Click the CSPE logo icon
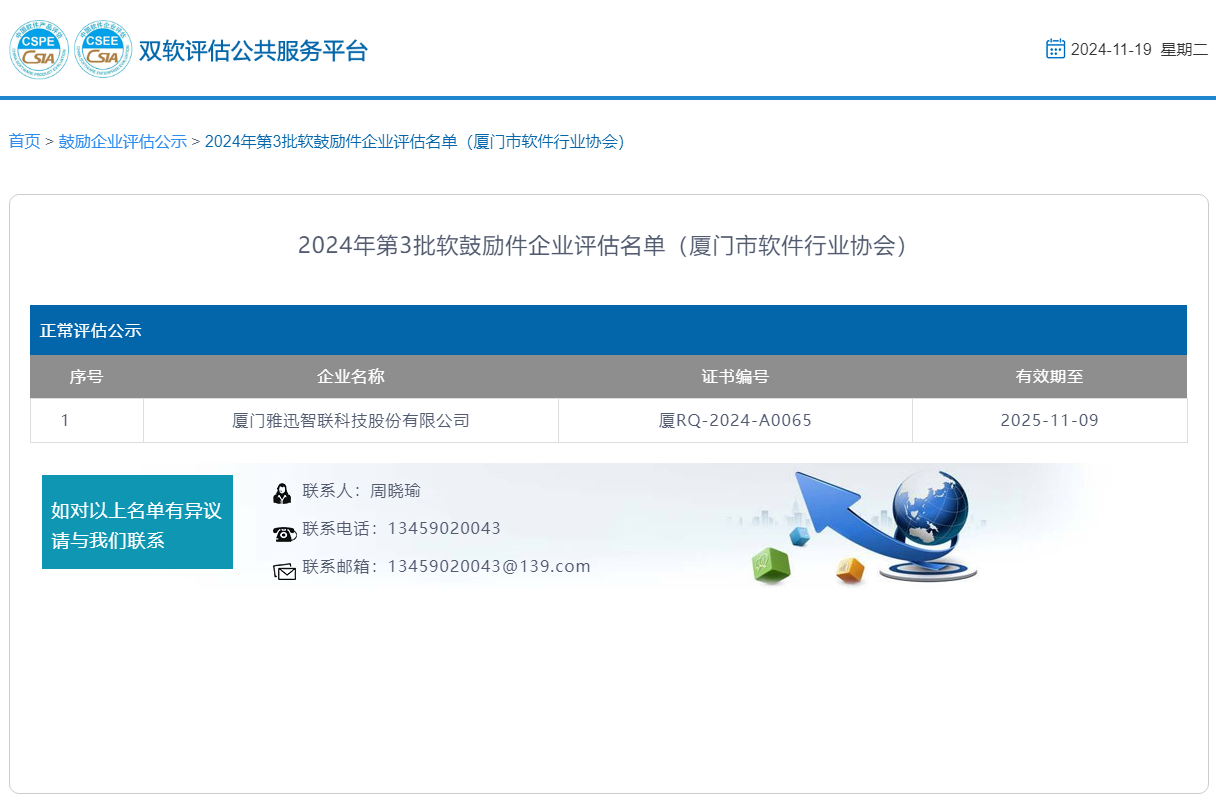Image resolution: width=1216 pixels, height=810 pixels. pyautogui.click(x=39, y=49)
